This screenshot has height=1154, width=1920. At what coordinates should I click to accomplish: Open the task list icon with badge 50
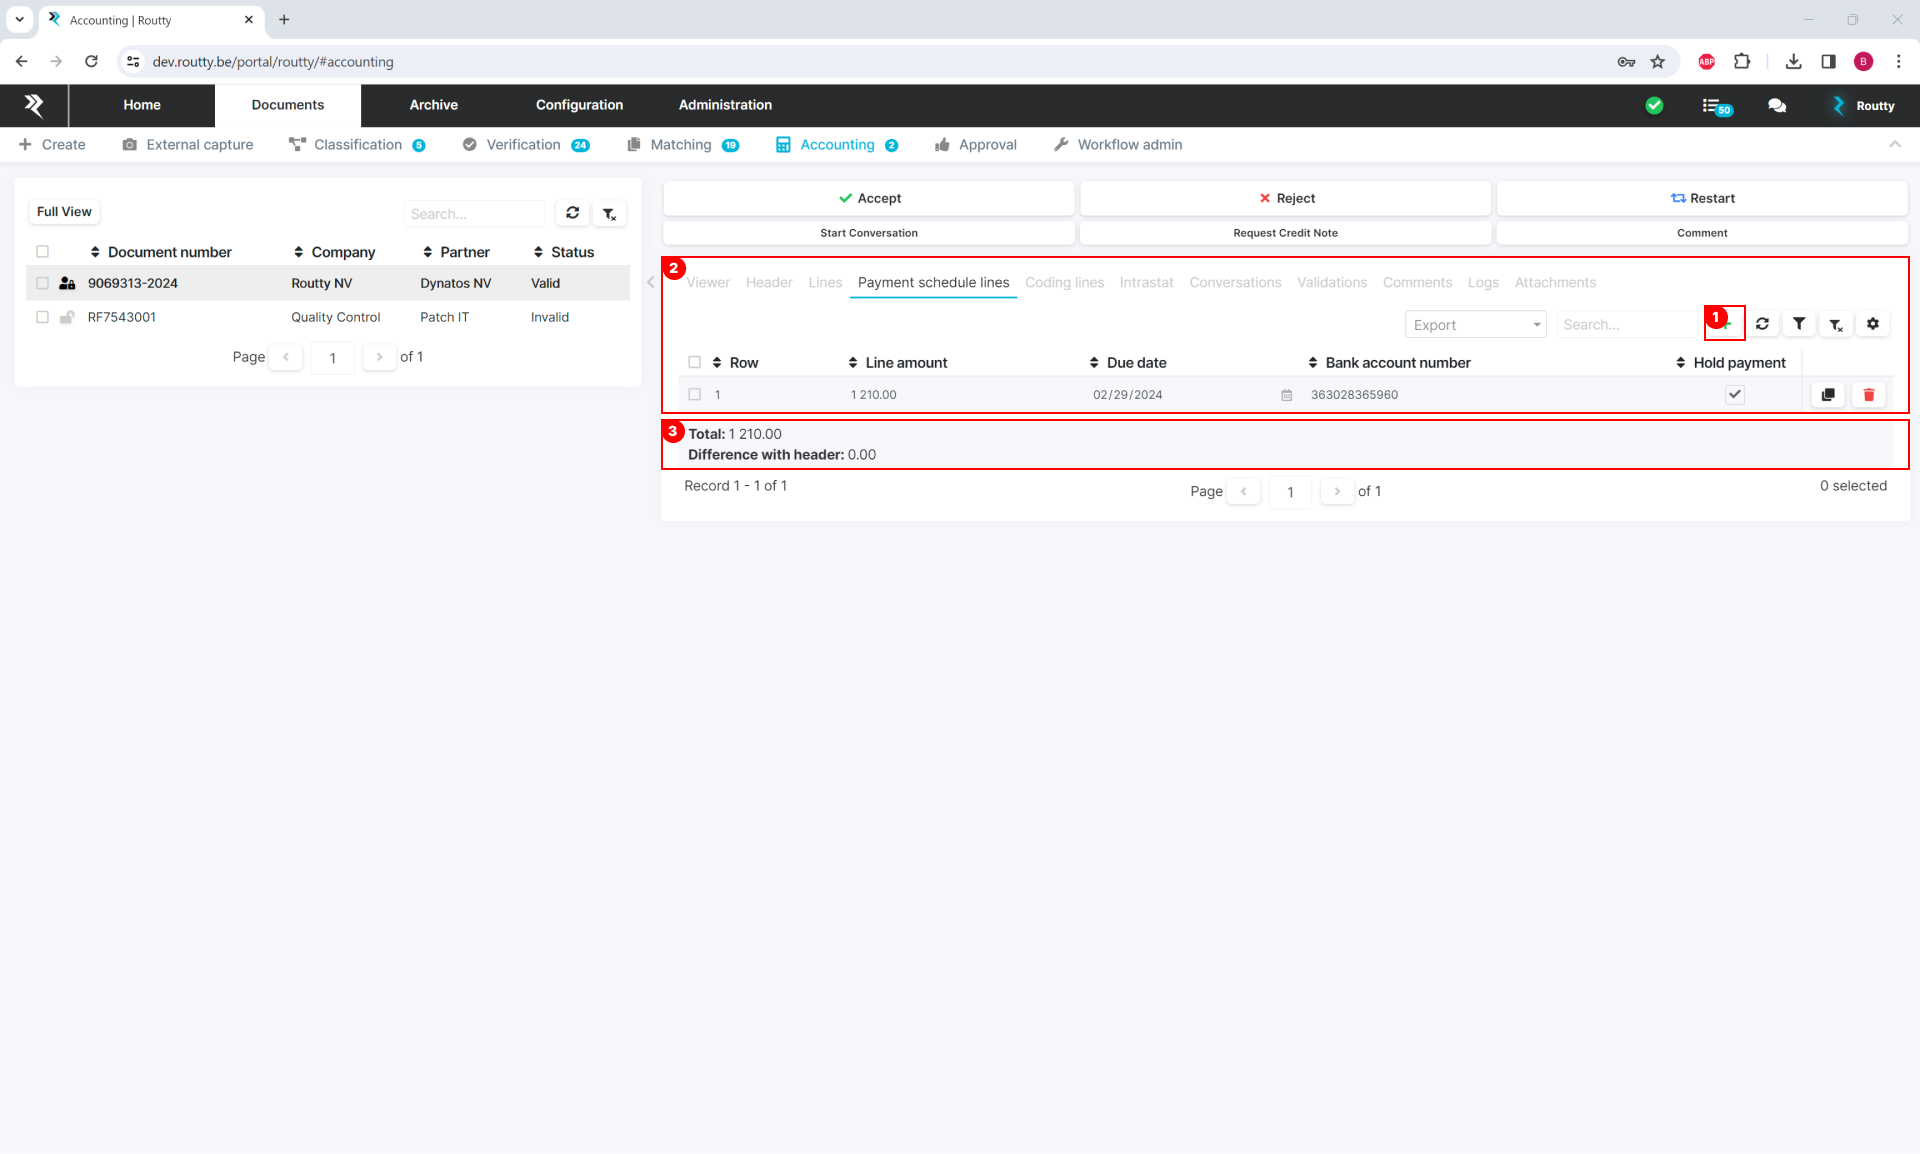click(x=1714, y=105)
